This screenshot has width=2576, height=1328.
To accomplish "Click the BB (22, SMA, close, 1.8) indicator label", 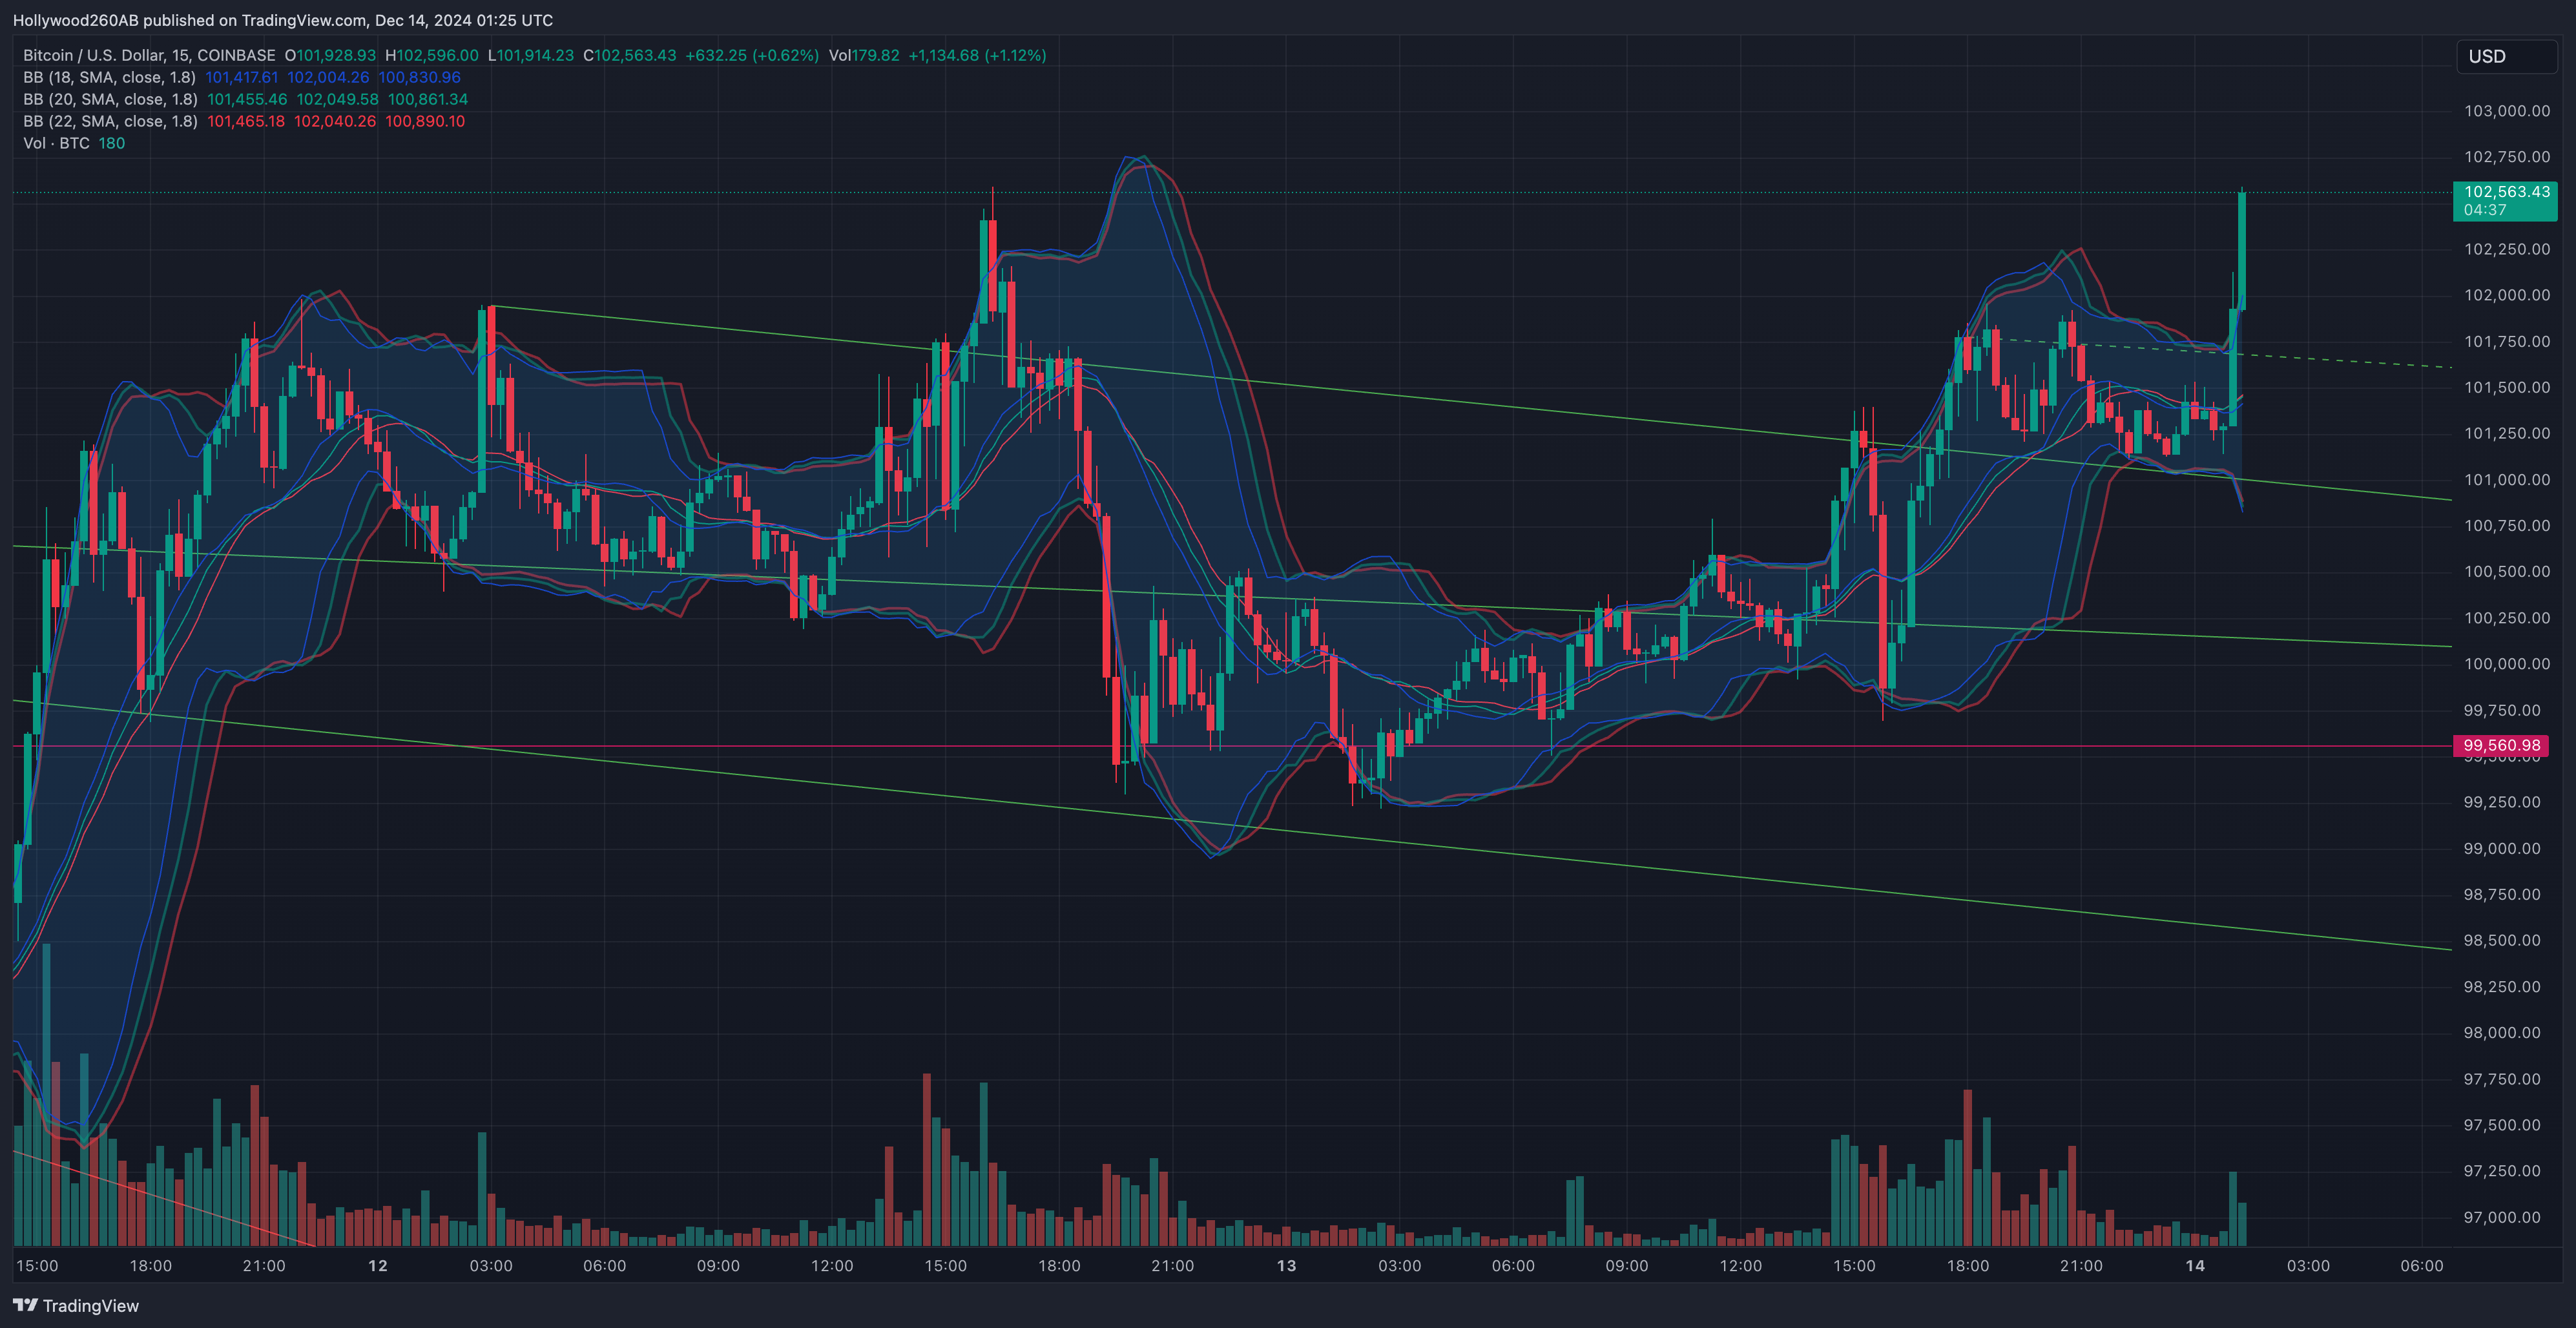I will click(x=110, y=121).
